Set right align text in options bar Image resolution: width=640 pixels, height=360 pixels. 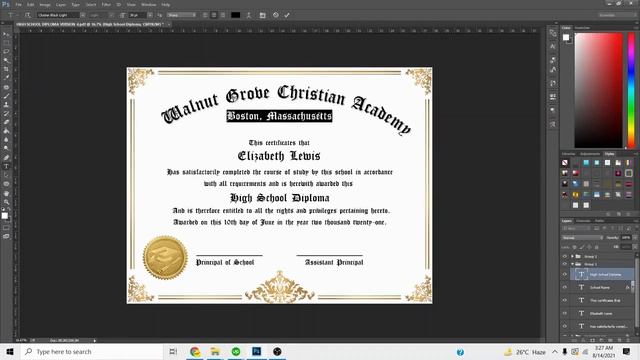[x=223, y=15]
